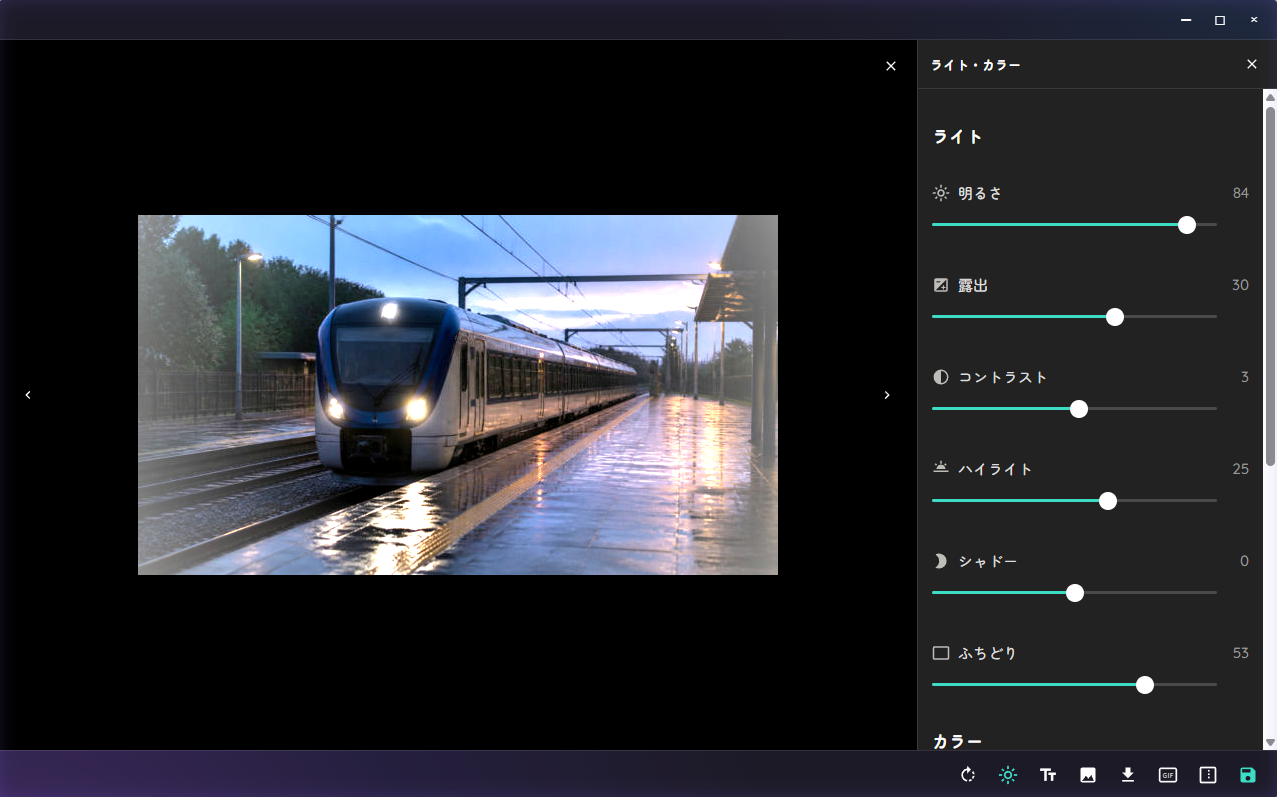Screen dimensions: 1277x797
Task: Click the 露出 value 30
Action: click(x=1241, y=285)
